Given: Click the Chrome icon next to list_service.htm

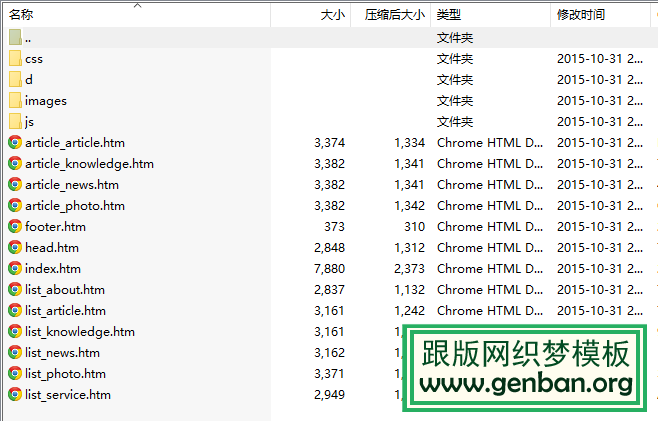Looking at the screenshot, I should 15,394.
